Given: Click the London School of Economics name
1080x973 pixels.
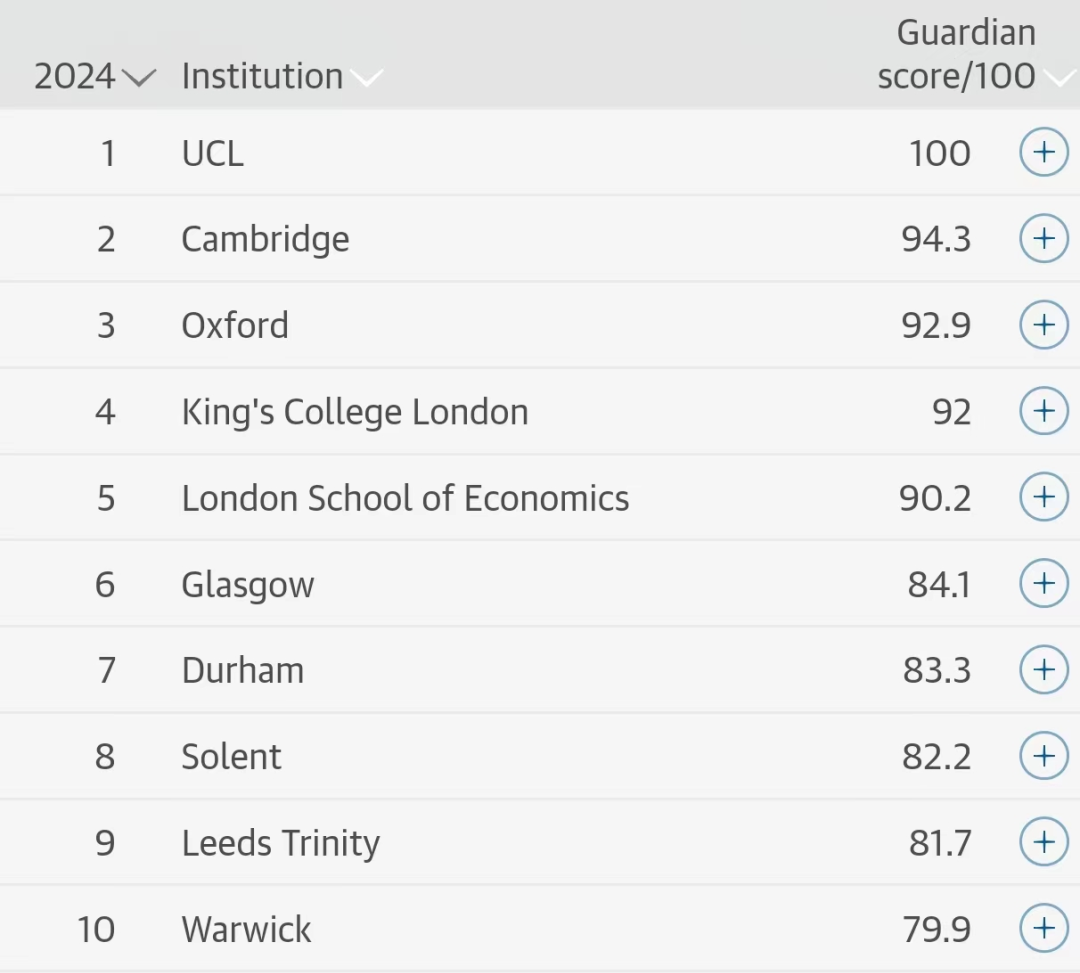Looking at the screenshot, I should (x=405, y=498).
